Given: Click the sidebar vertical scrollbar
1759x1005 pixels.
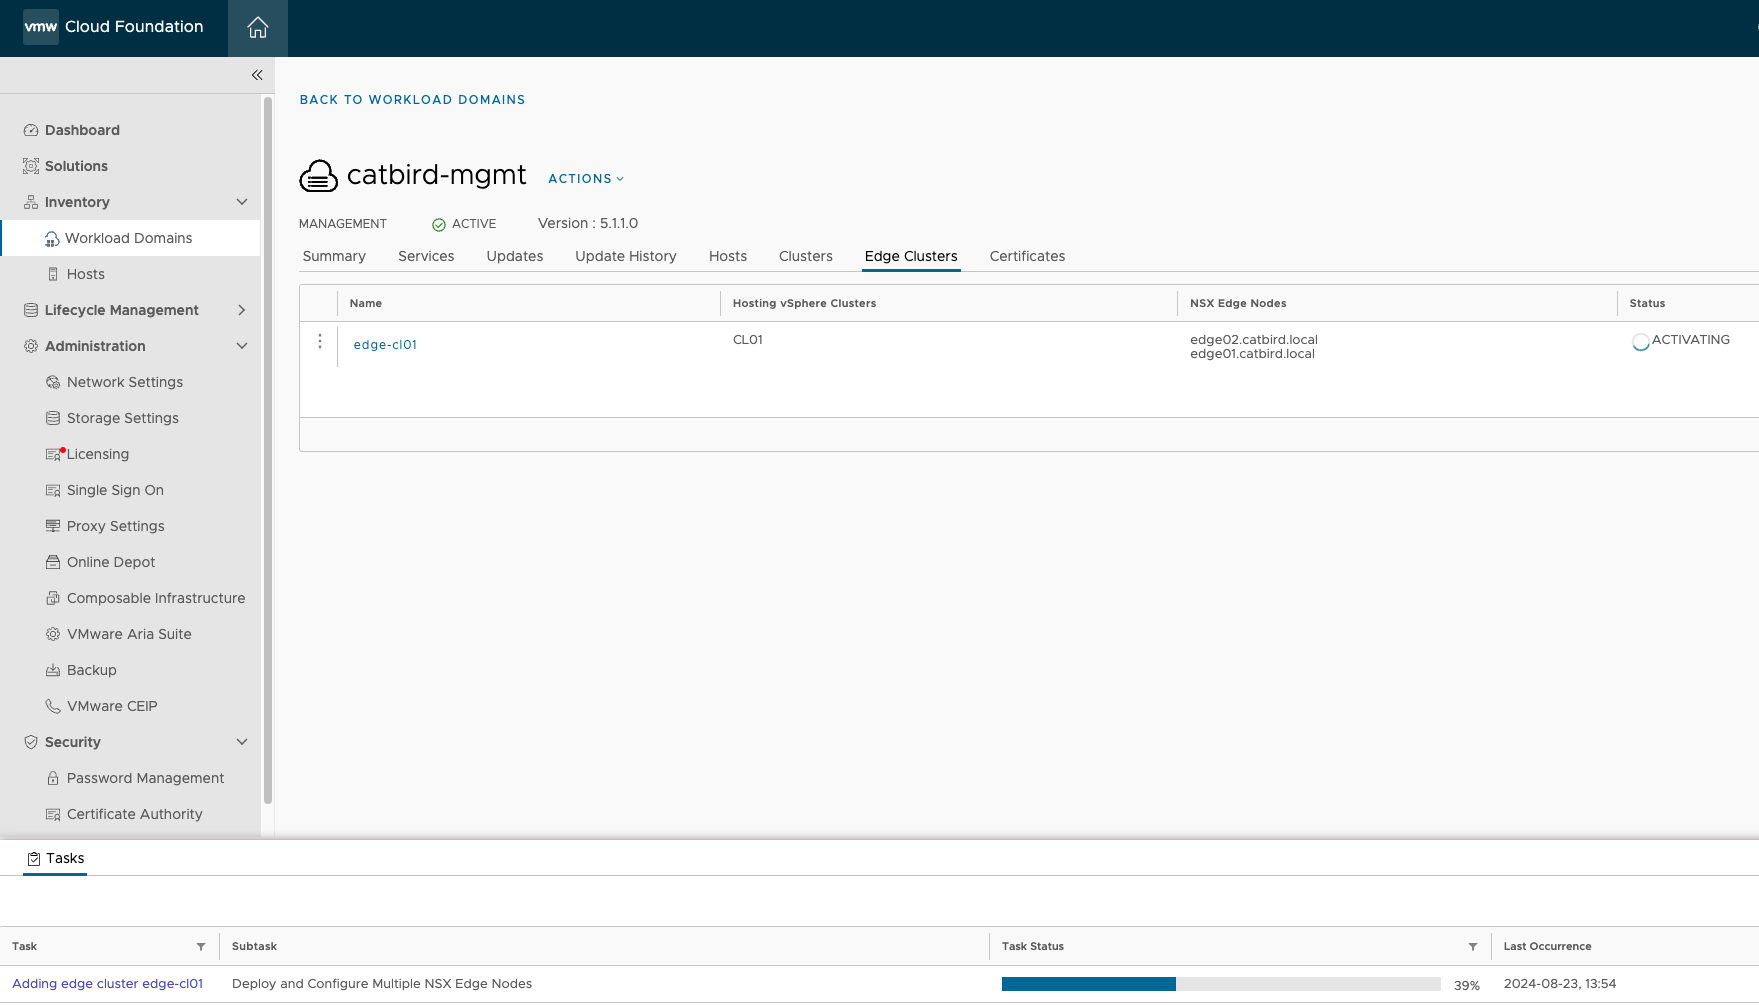Looking at the screenshot, I should 267,450.
